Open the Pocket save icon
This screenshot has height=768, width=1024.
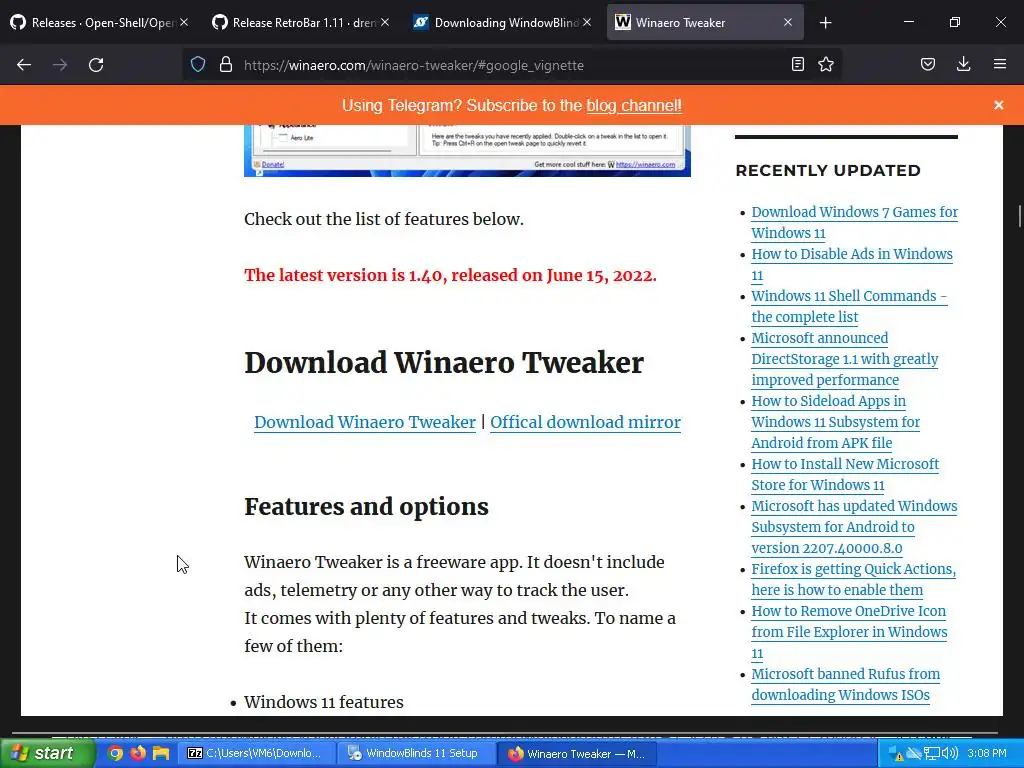click(928, 64)
